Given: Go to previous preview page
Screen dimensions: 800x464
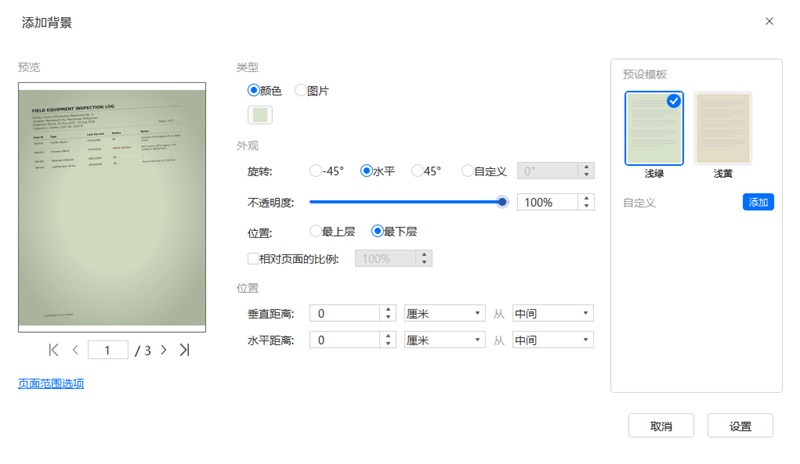Looking at the screenshot, I should 76,350.
